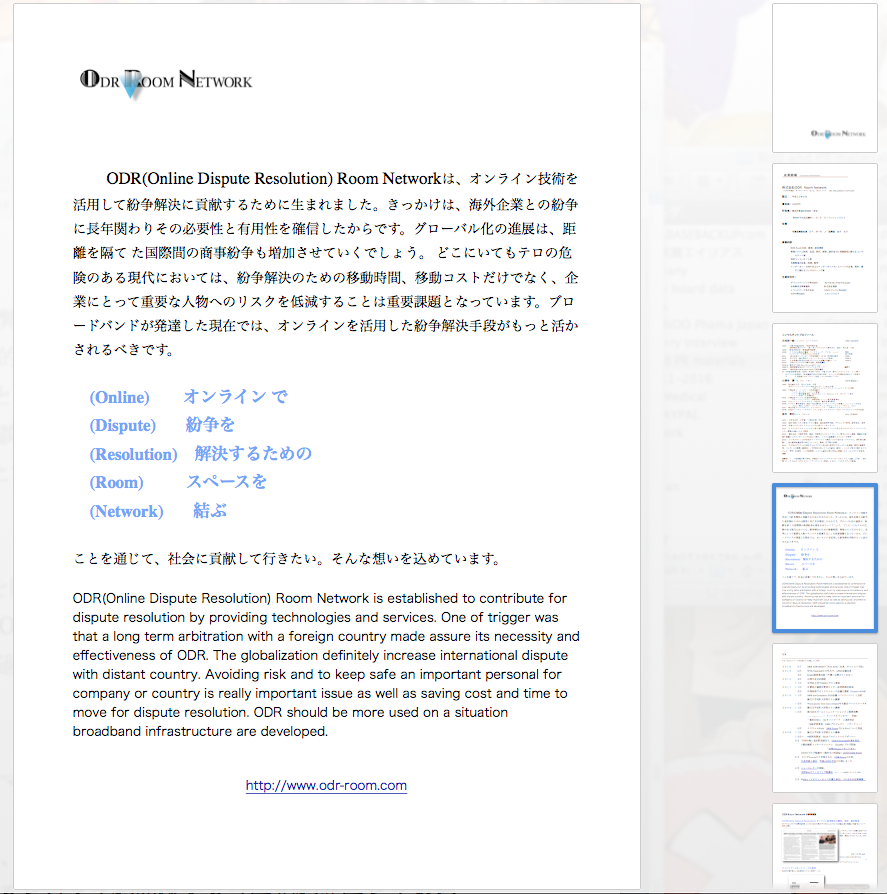887x894 pixels.
Task: Click the blue "結ぶ" text
Action: click(210, 510)
